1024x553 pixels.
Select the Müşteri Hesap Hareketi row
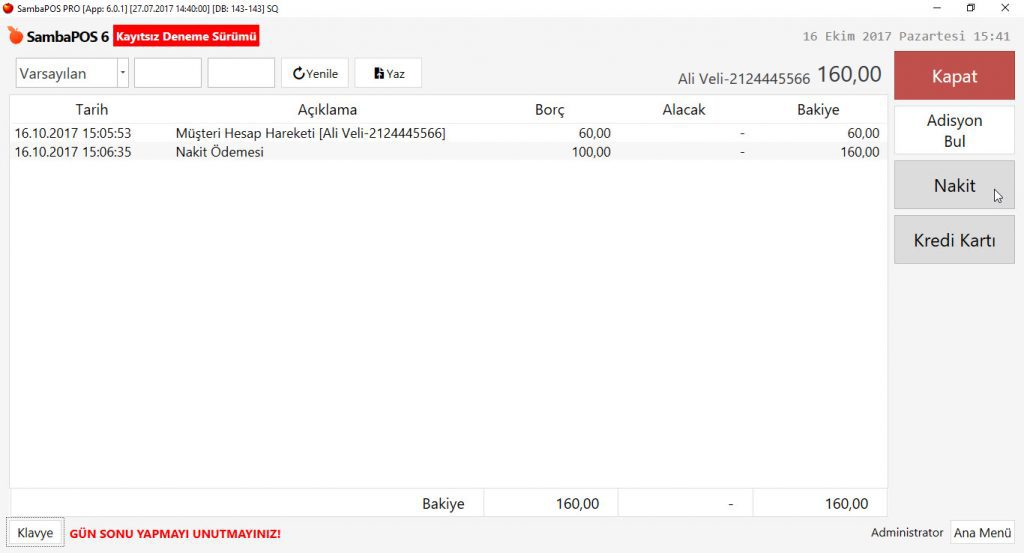[x=310, y=133]
